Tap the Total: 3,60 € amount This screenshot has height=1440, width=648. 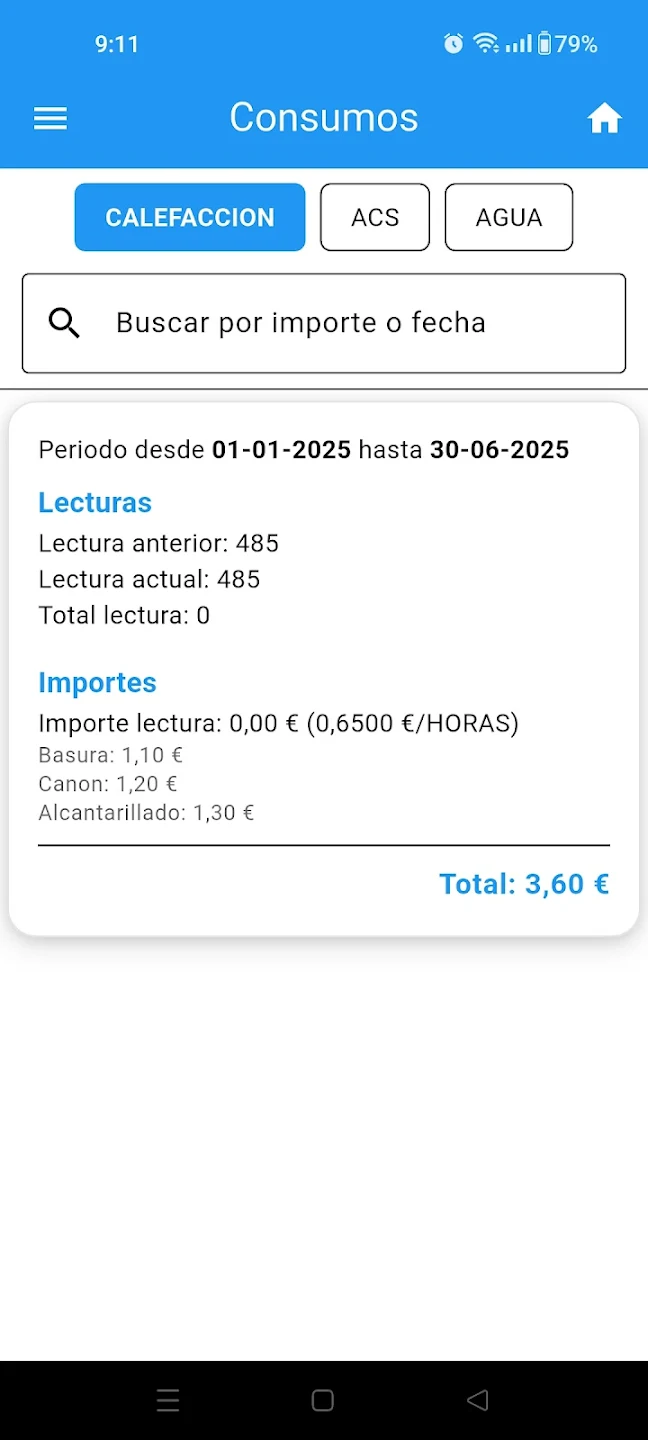tap(524, 884)
